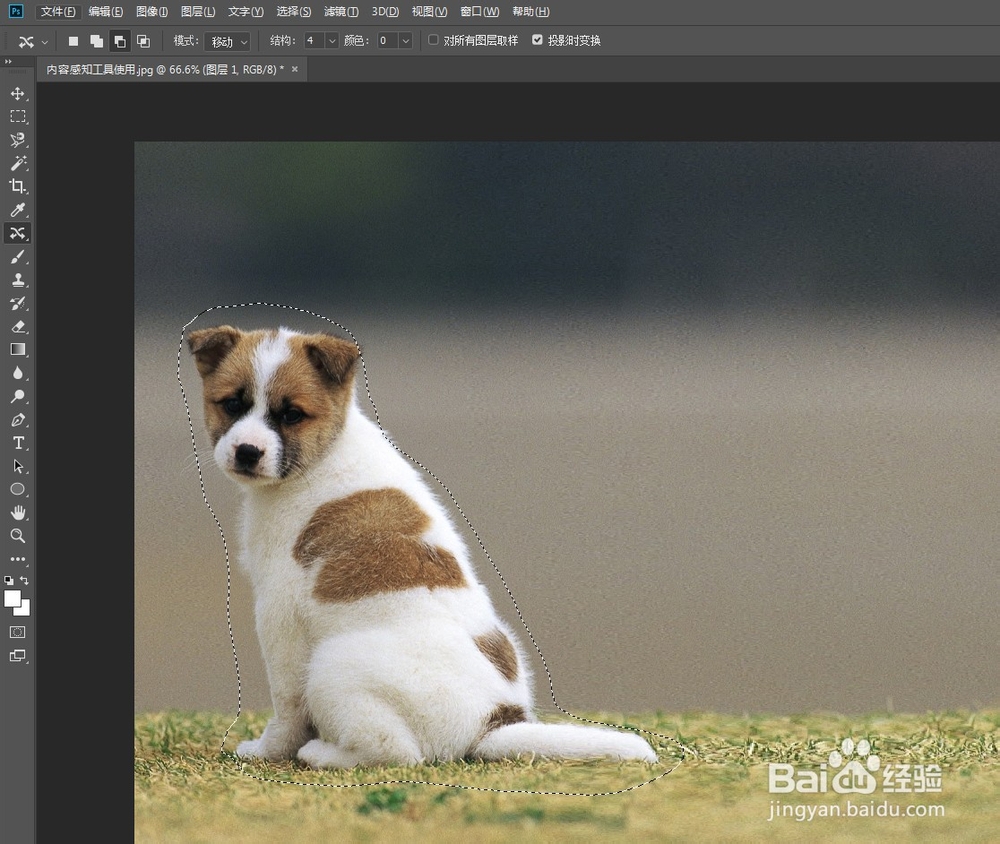This screenshot has width=1000, height=844.
Task: Change the screen mode
Action: point(18,656)
